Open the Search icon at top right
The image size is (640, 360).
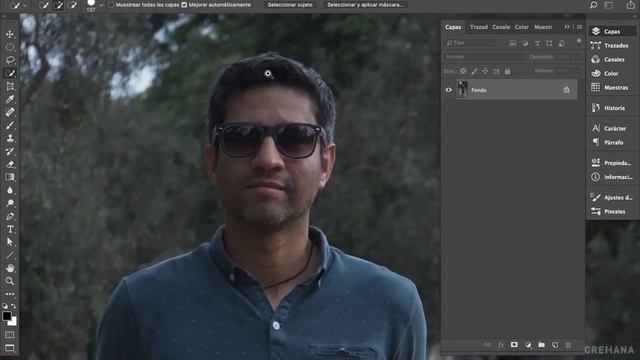click(593, 5)
